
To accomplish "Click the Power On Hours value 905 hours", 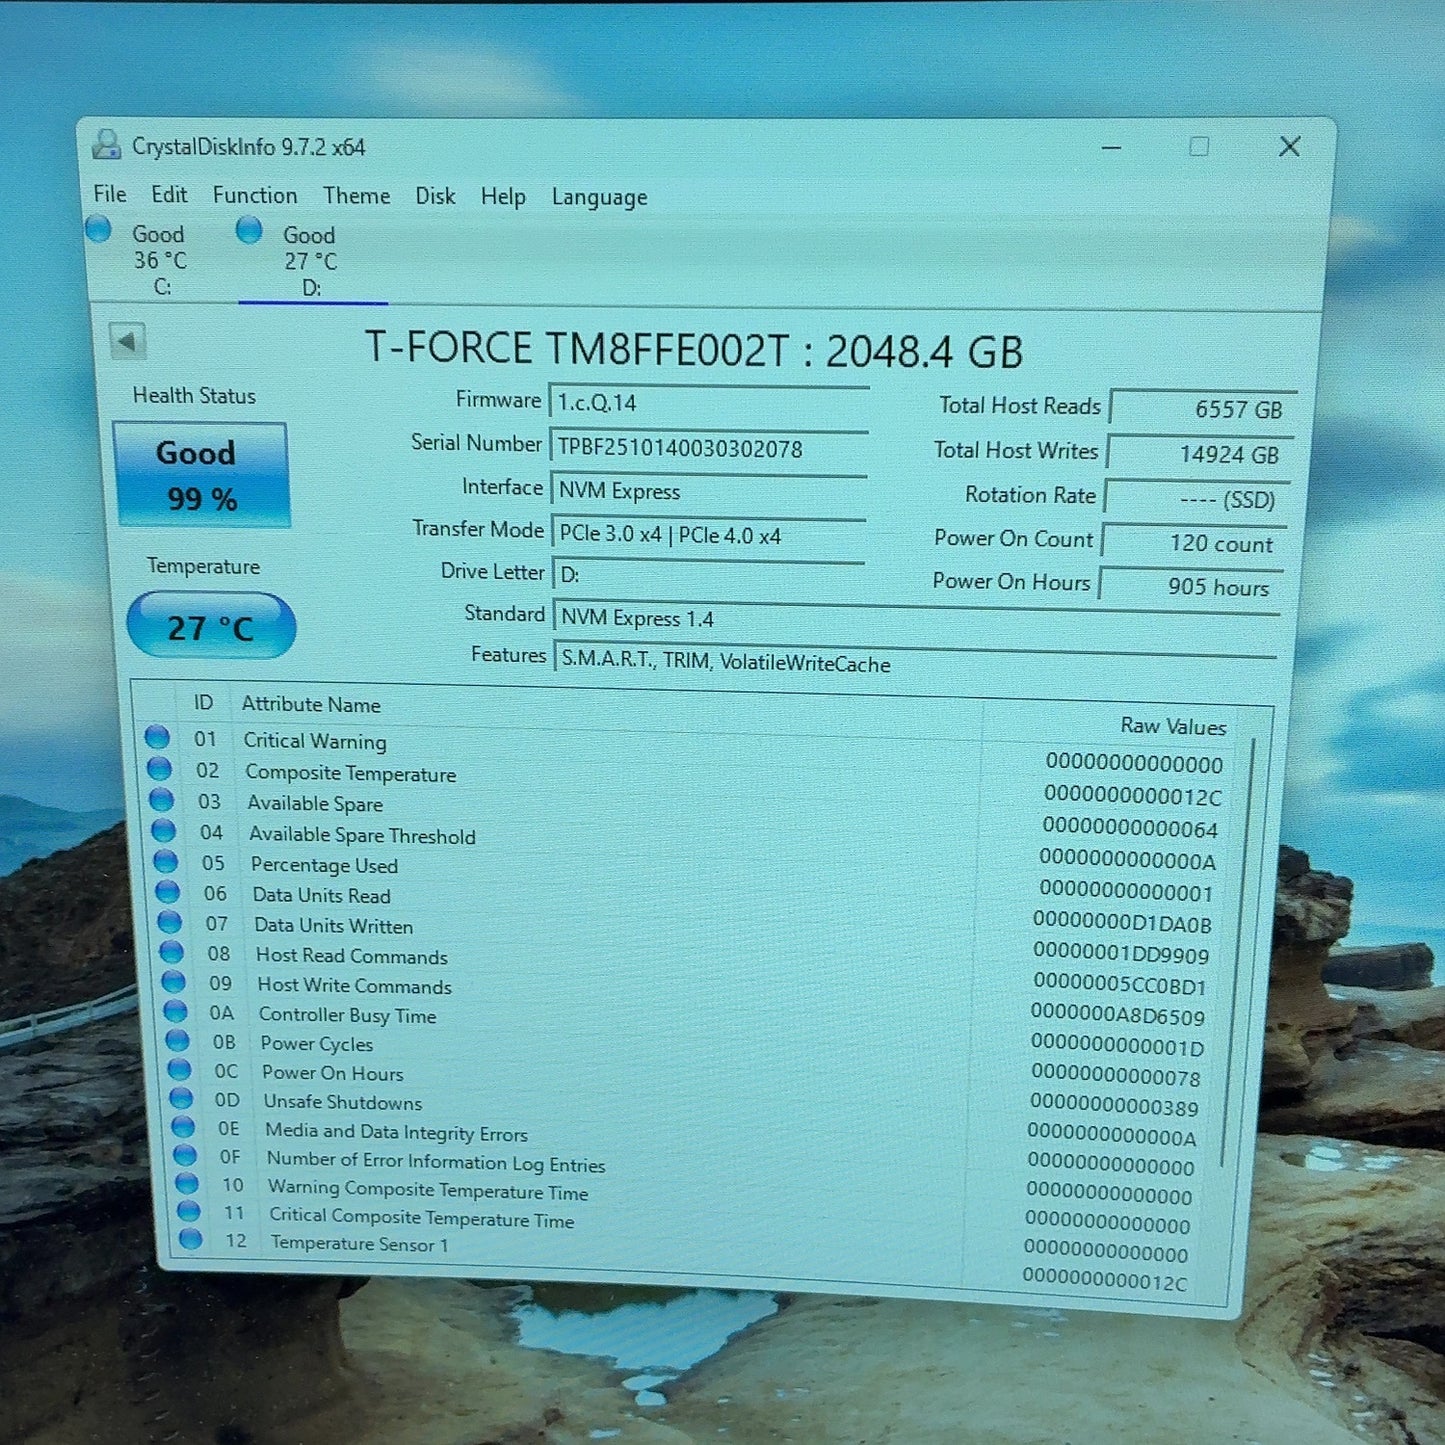I will pos(1192,586).
